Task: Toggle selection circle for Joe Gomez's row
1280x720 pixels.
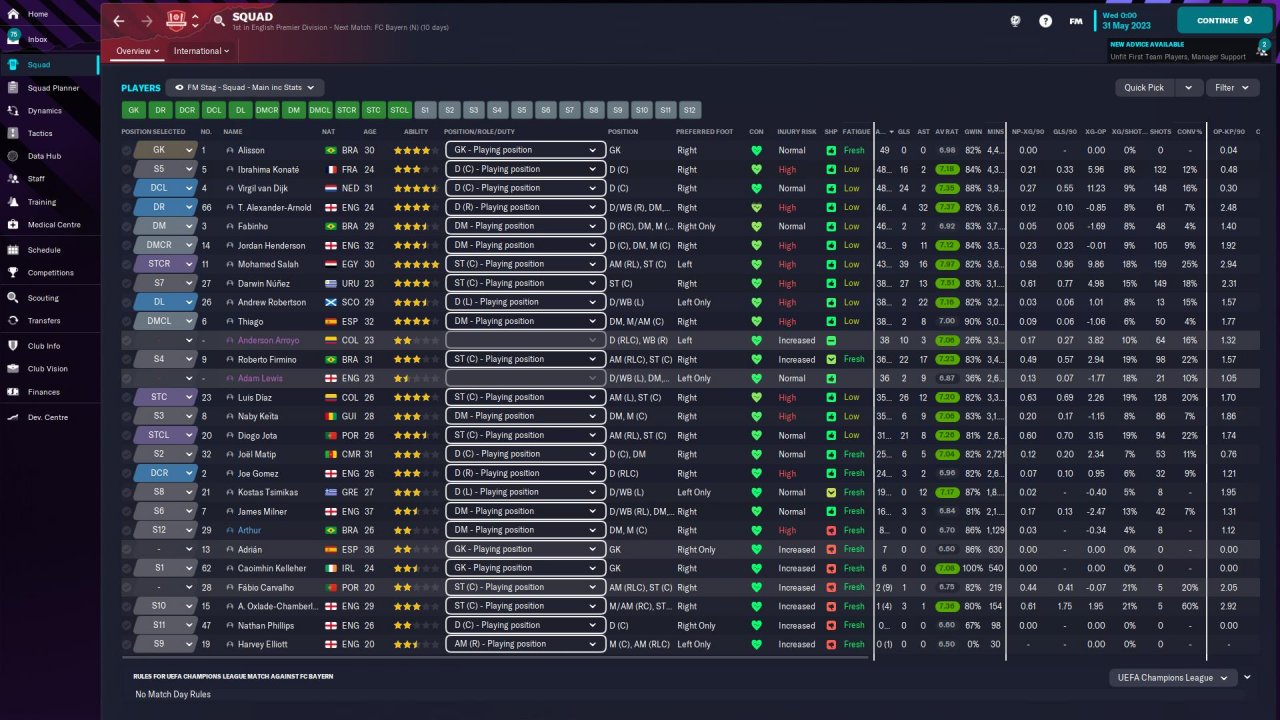Action: point(127,473)
